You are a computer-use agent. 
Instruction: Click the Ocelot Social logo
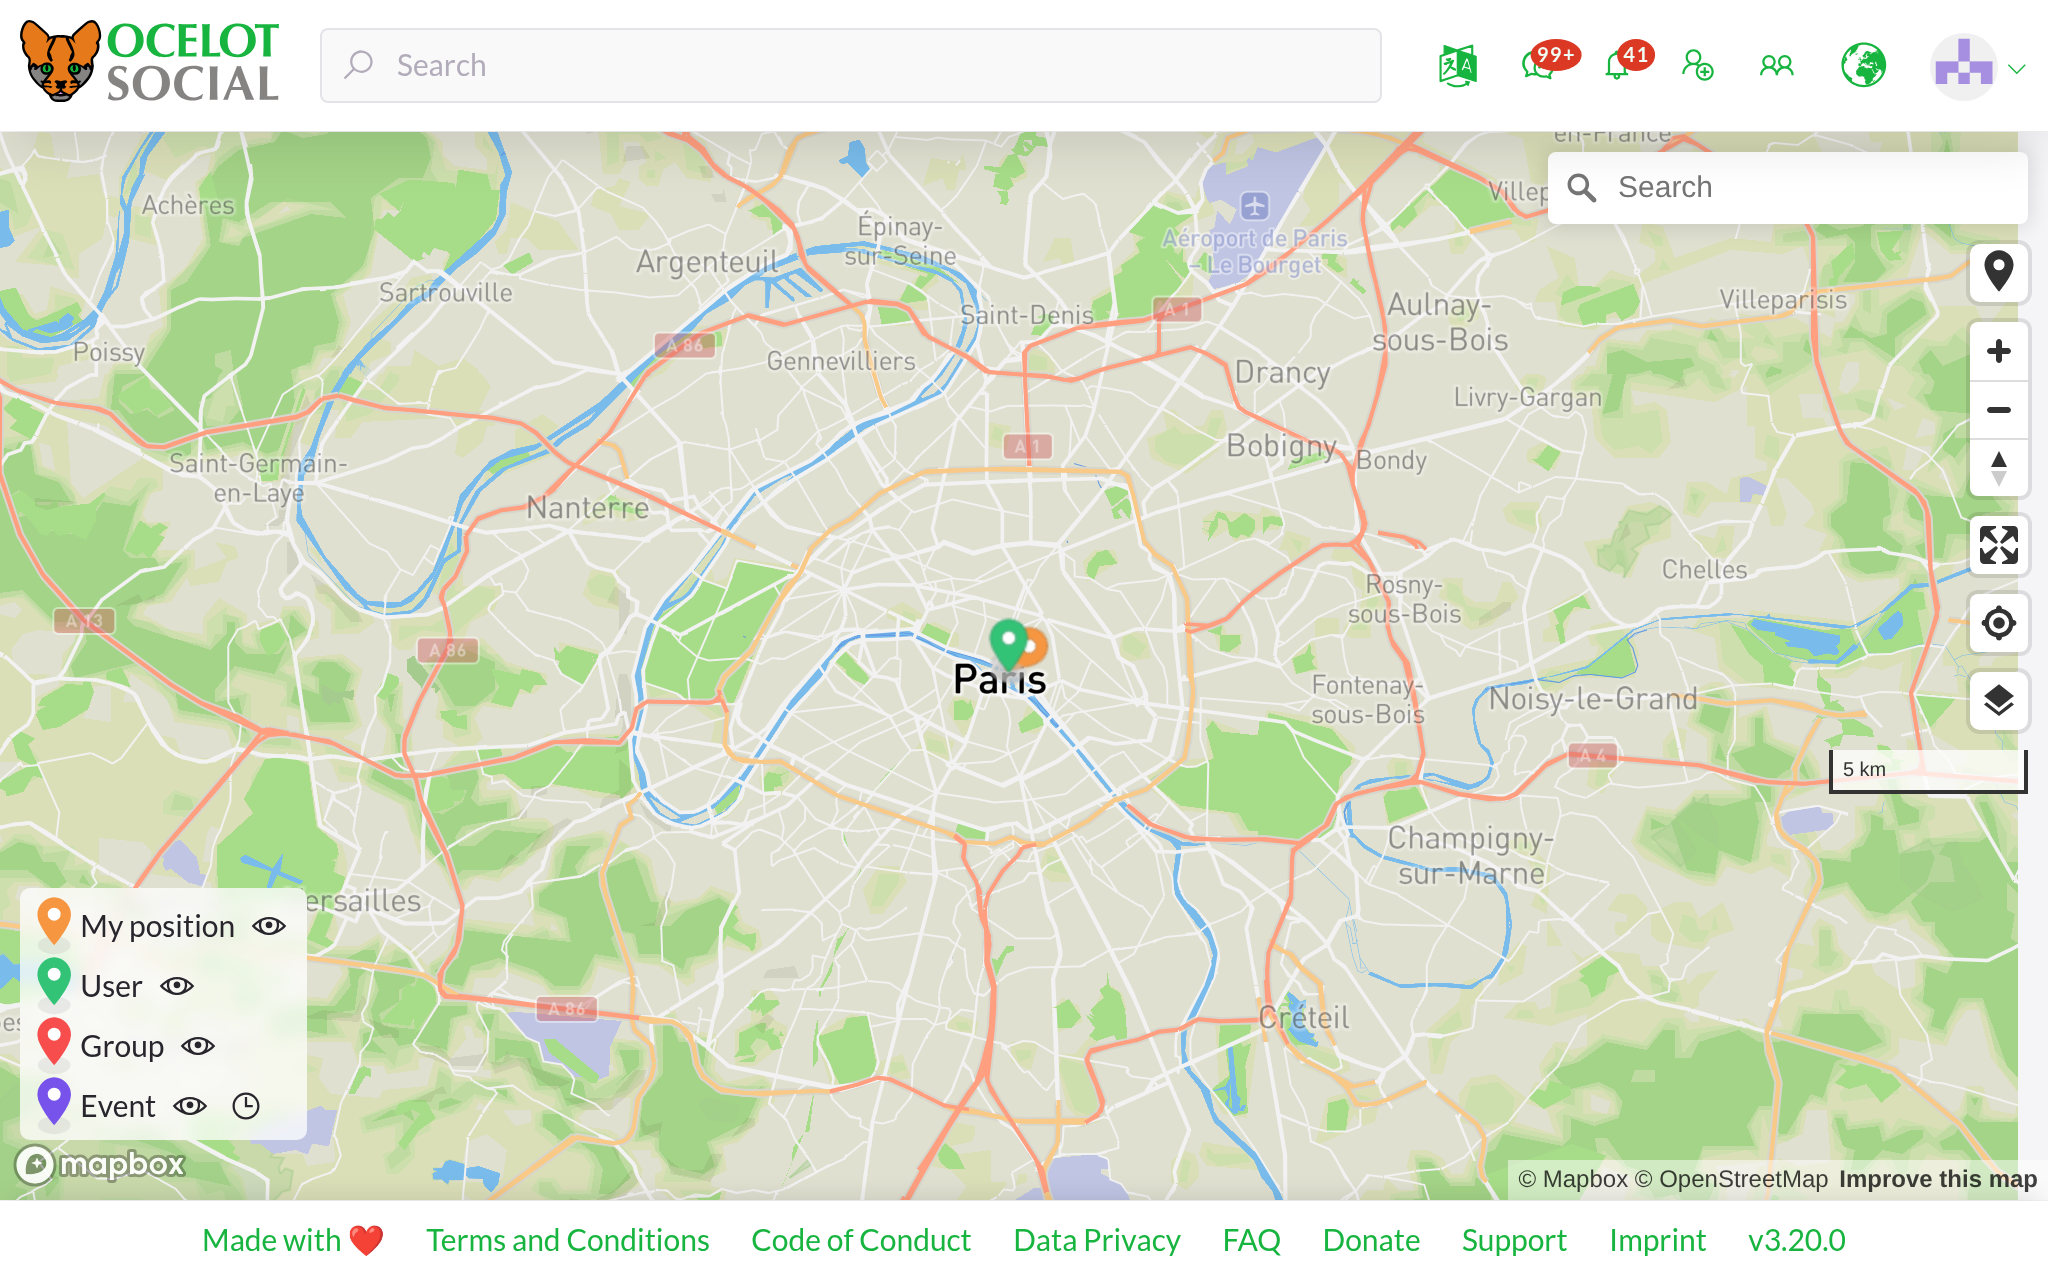[x=150, y=62]
